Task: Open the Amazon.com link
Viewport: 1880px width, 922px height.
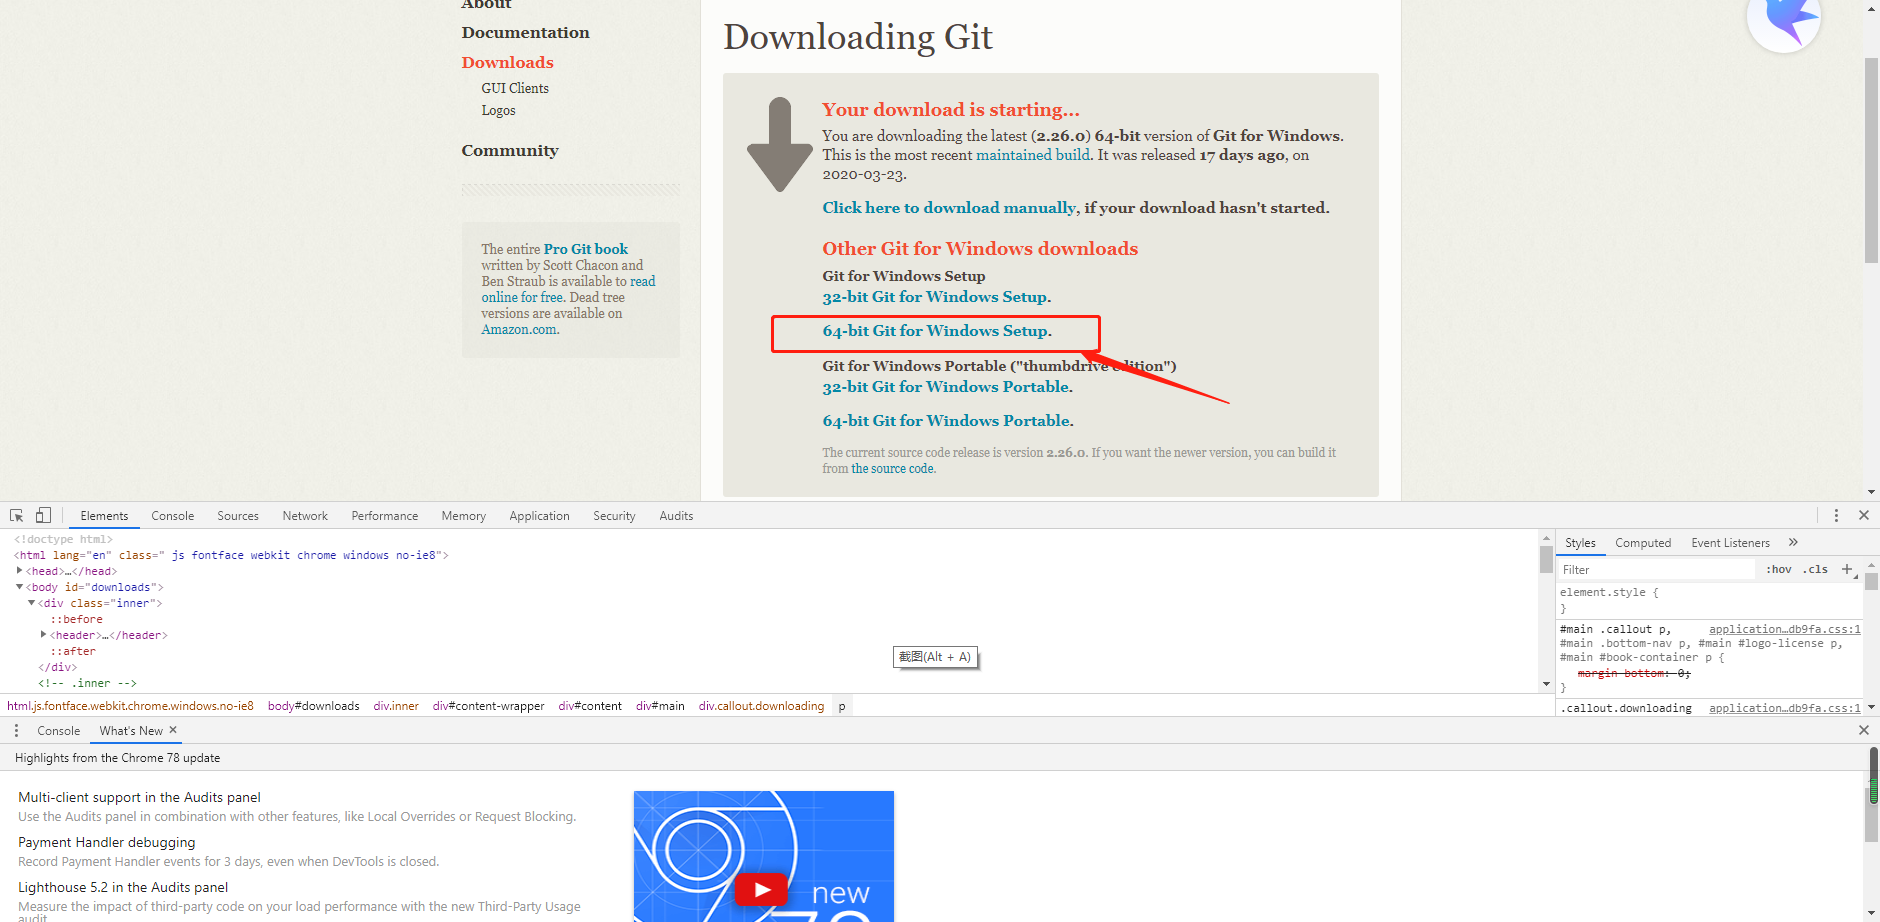Action: [x=519, y=329]
